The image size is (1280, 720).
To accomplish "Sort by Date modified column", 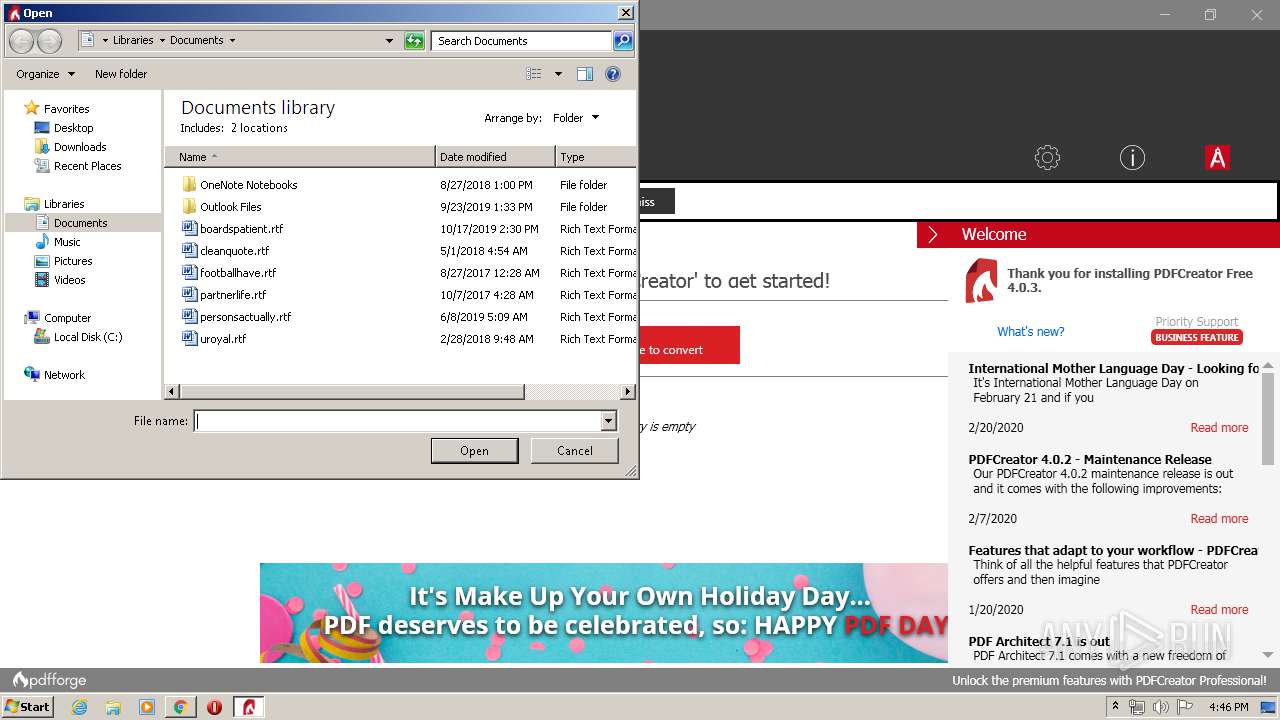I will click(495, 157).
